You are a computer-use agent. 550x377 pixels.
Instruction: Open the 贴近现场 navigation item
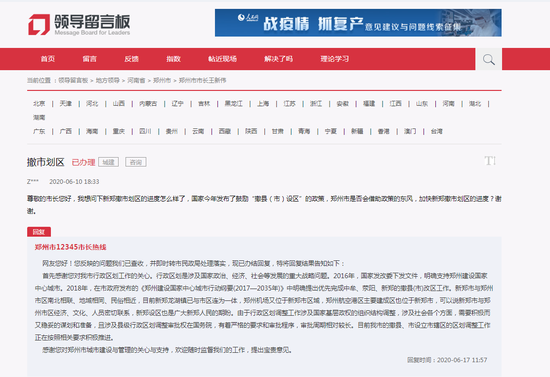[222, 59]
